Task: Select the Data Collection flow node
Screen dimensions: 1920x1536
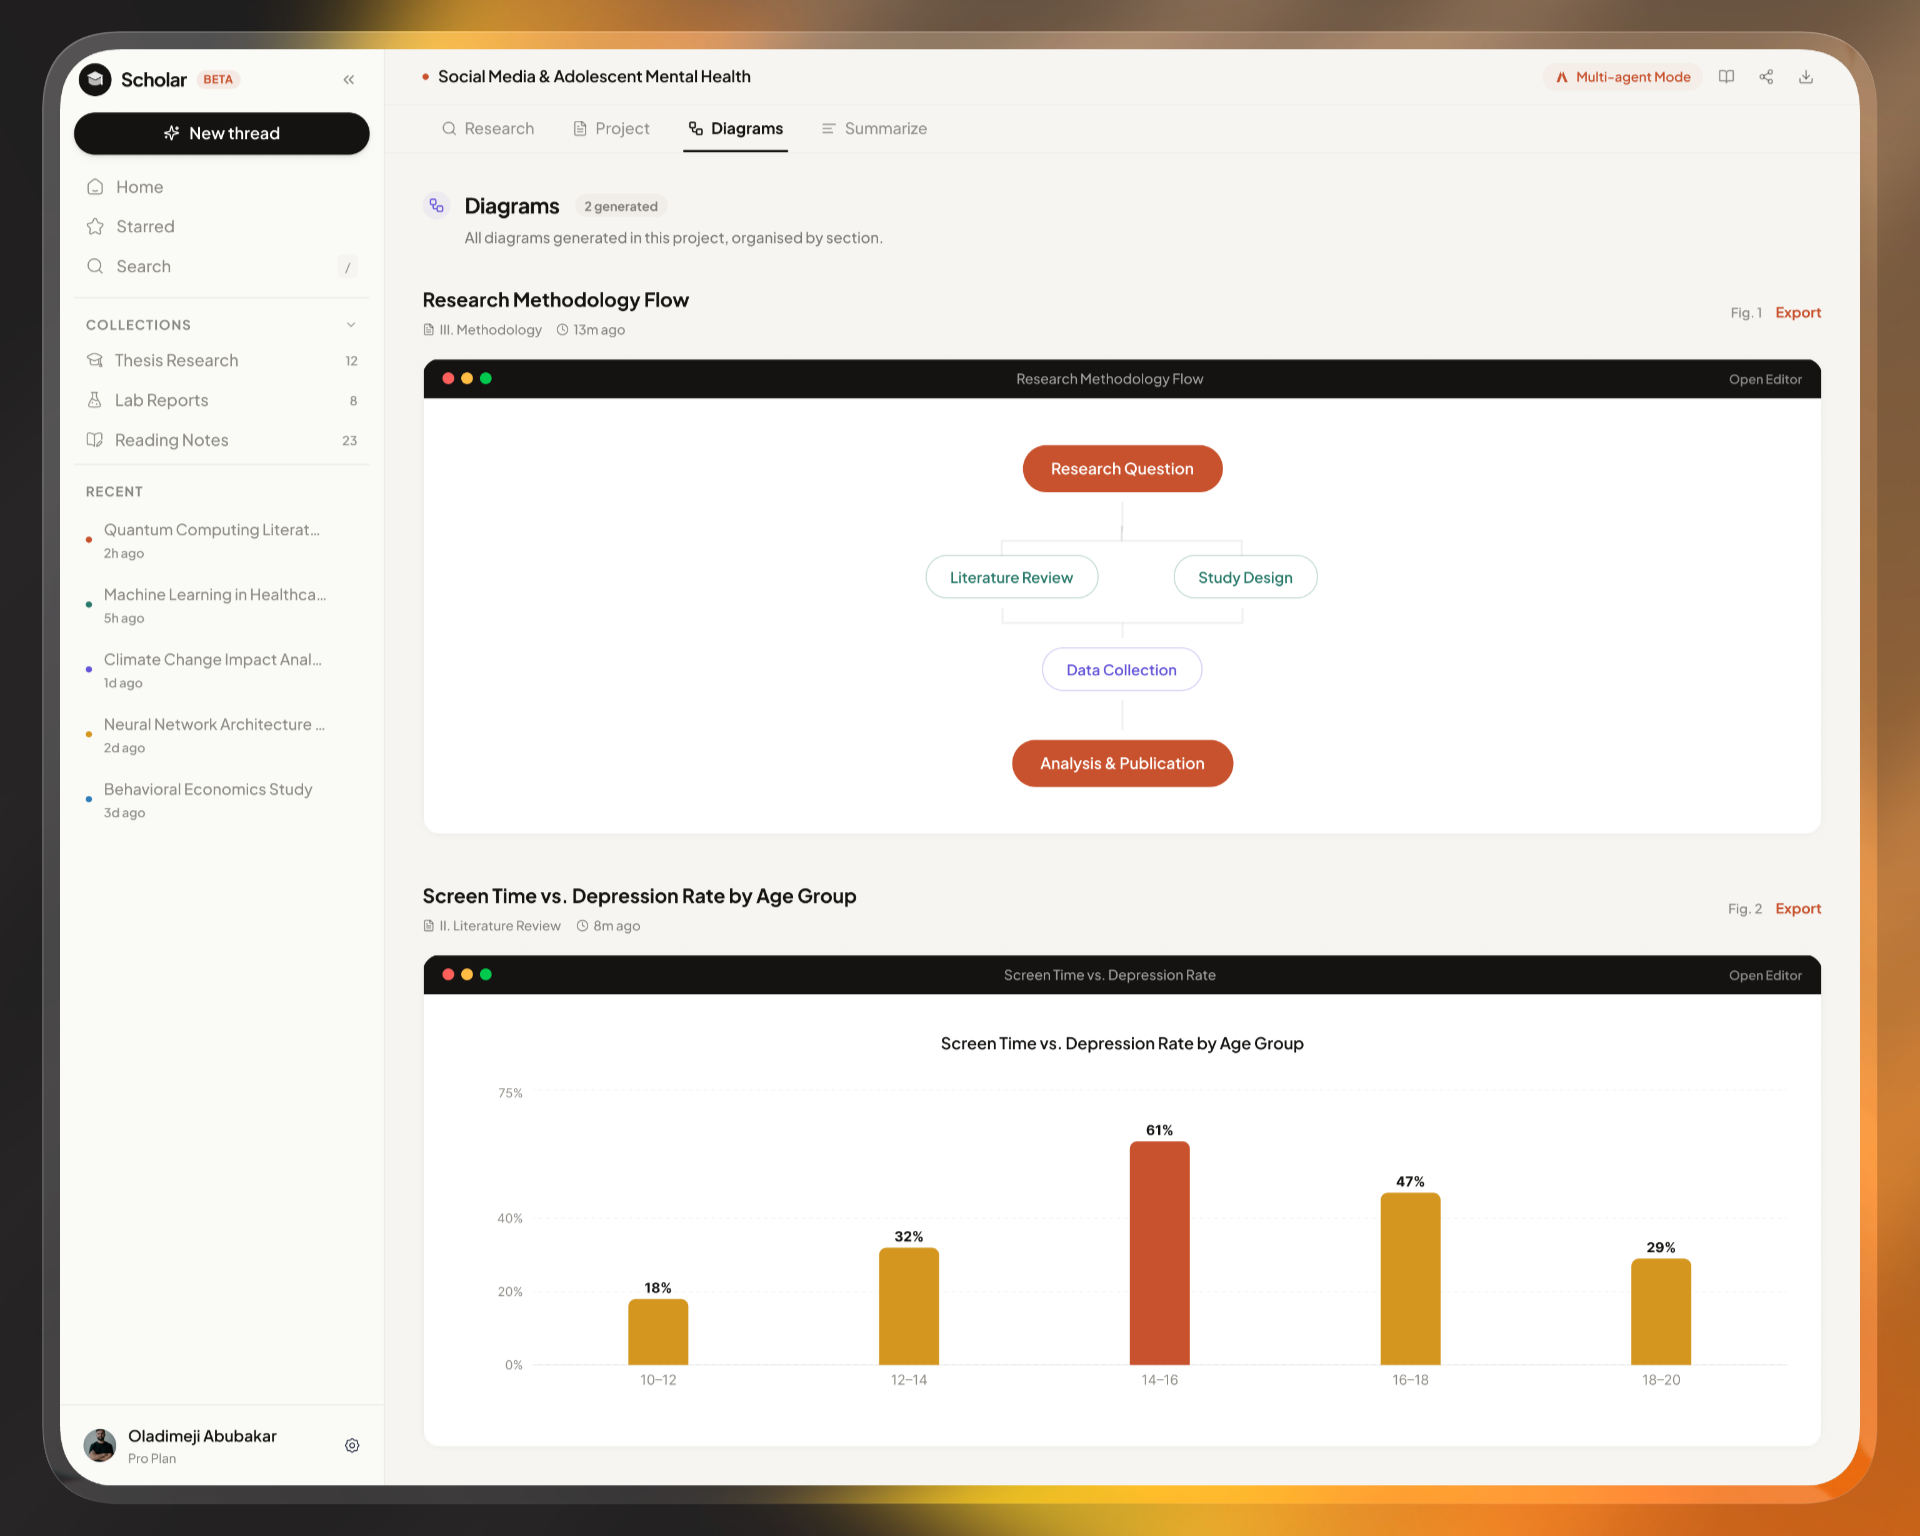Action: point(1121,670)
